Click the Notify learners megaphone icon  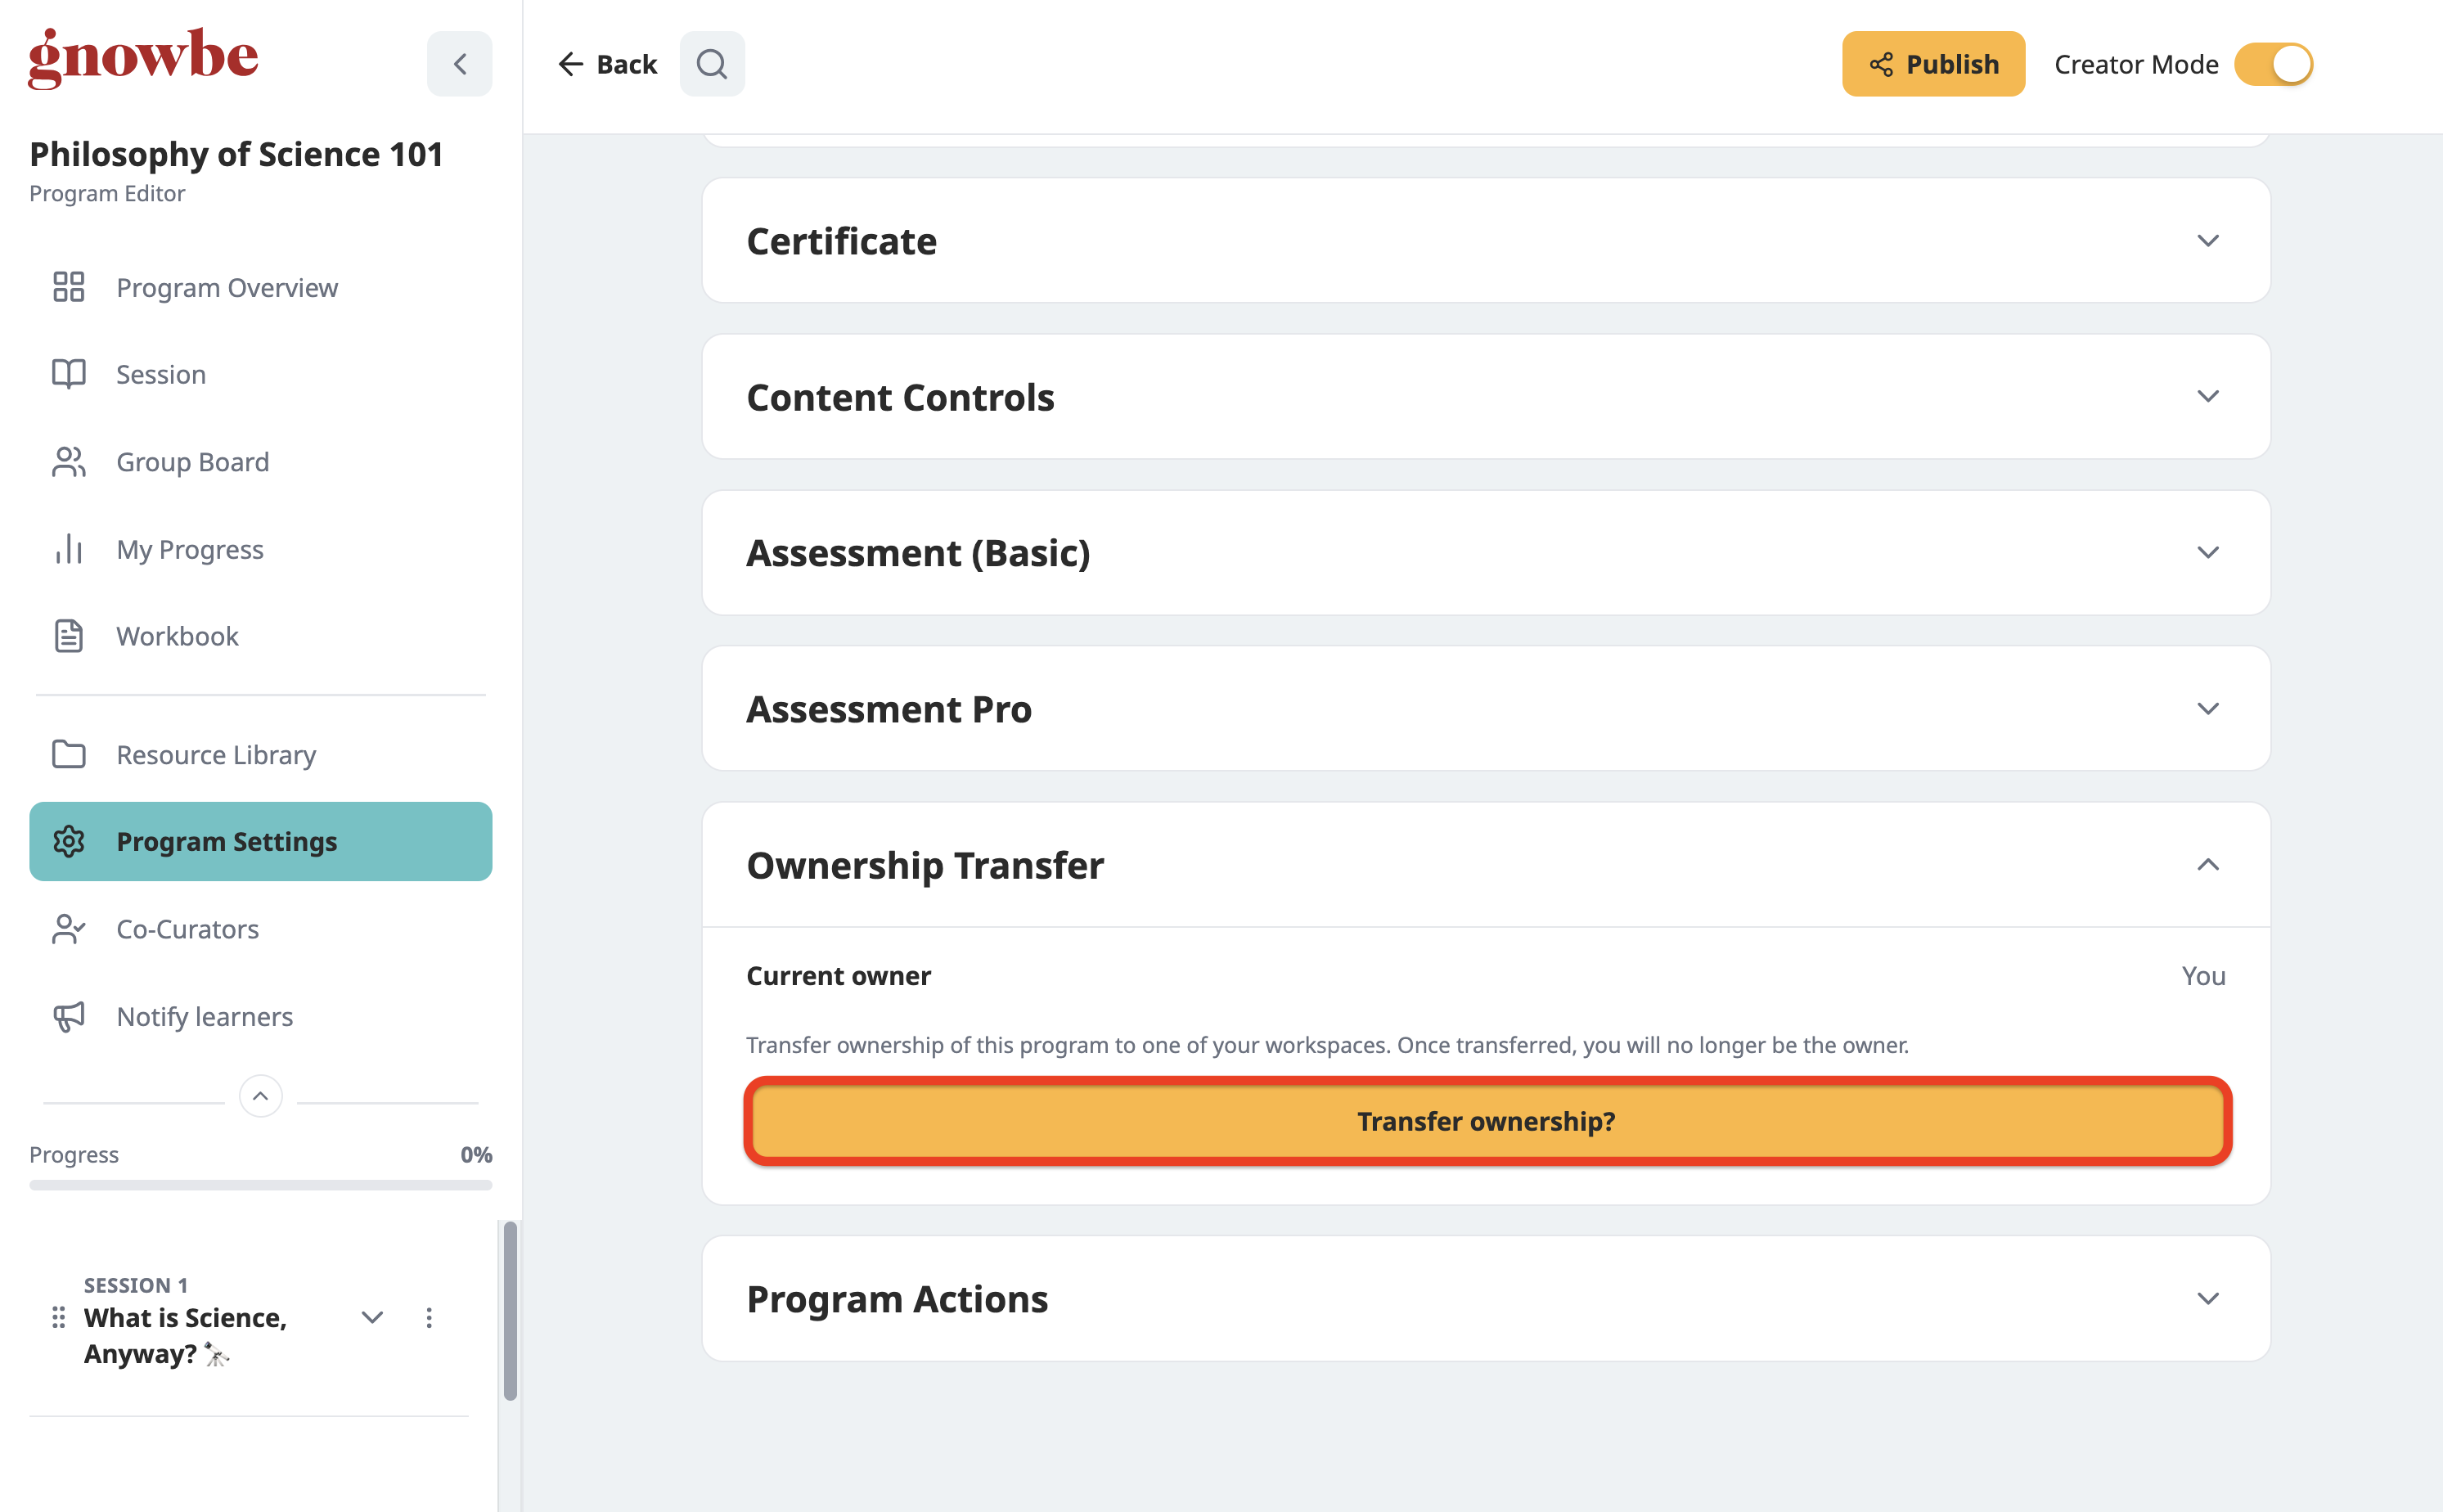point(69,1016)
